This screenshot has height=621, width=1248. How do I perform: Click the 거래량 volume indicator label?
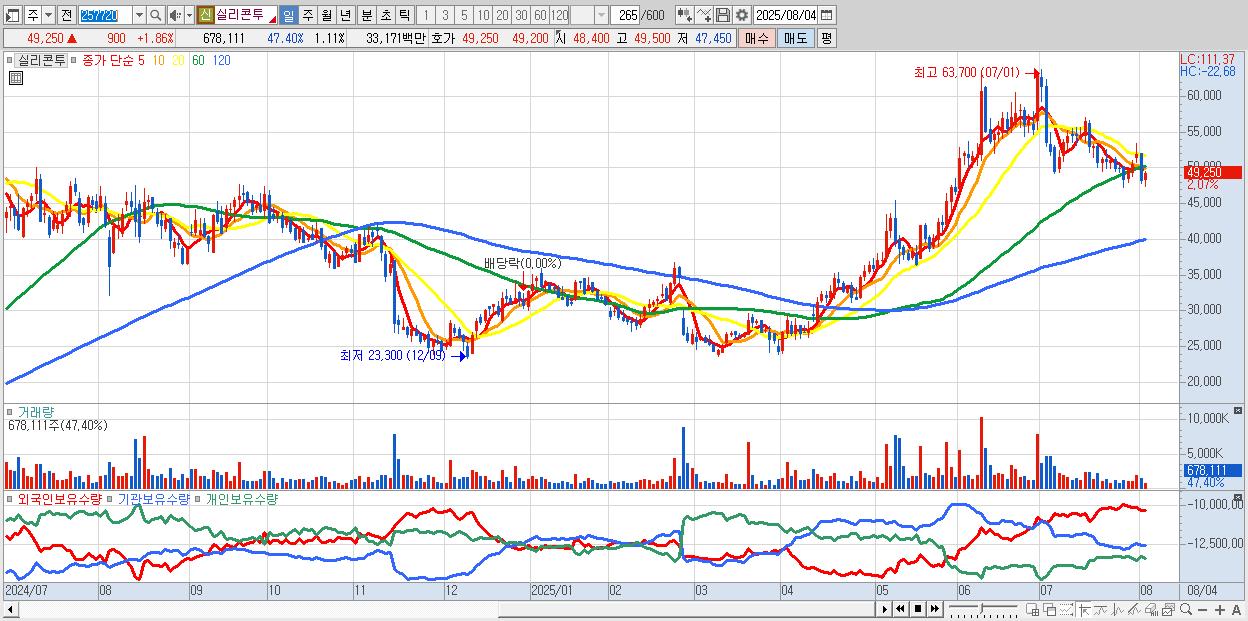click(35, 412)
